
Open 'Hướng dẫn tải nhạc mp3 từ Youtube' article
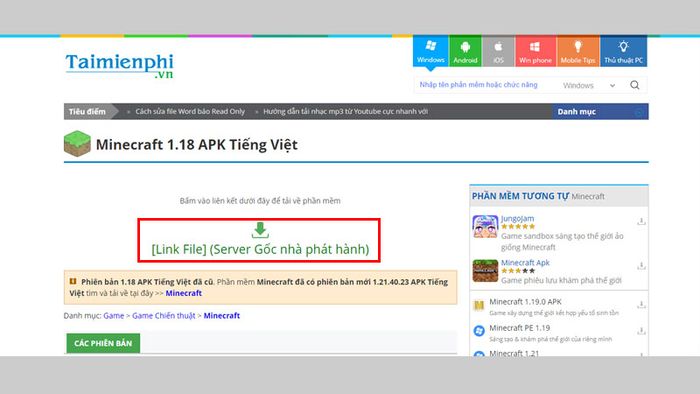pyautogui.click(x=345, y=112)
